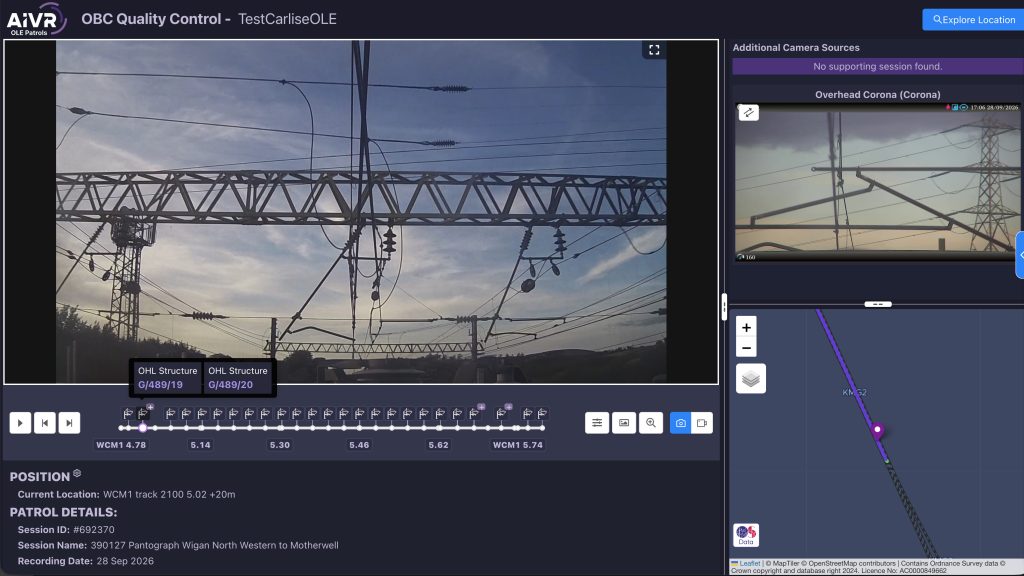Click the WCM1 4.78 timeline label

[121, 445]
